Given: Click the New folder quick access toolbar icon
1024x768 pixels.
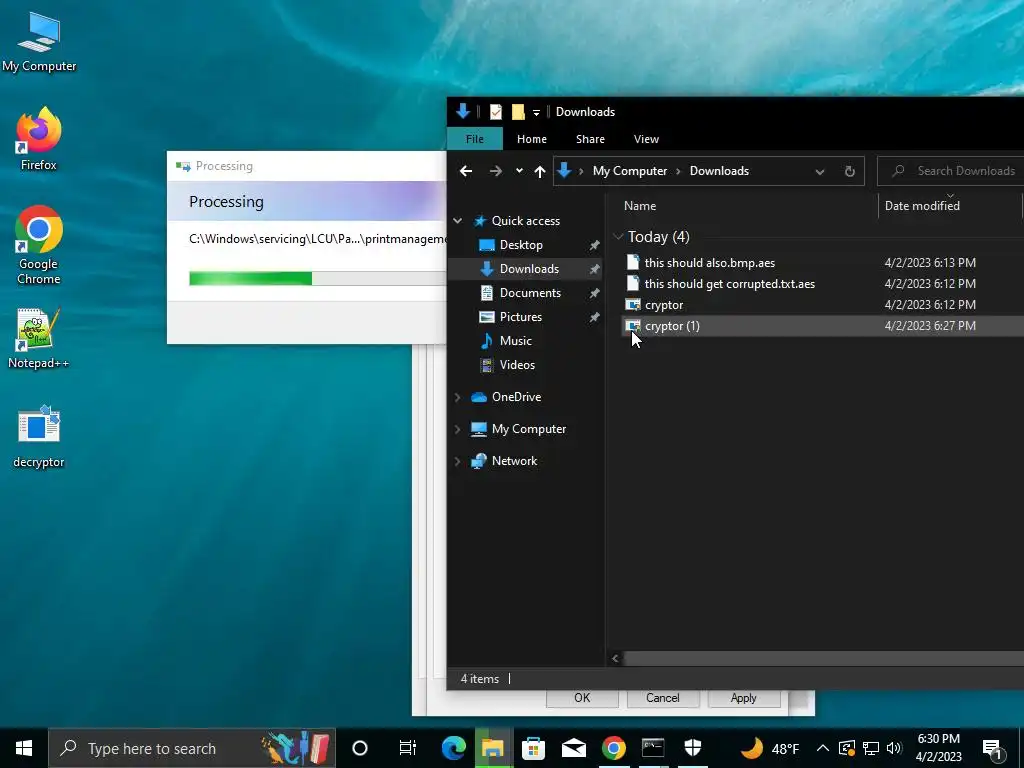Looking at the screenshot, I should tap(518, 112).
